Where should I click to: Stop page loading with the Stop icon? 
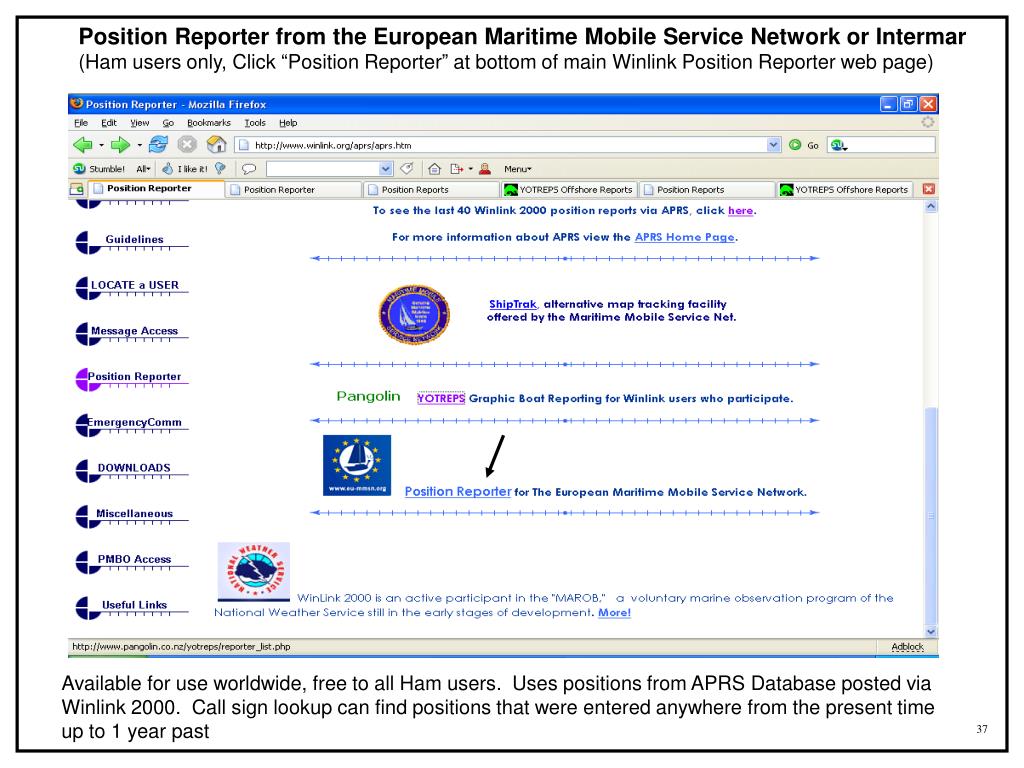(x=187, y=144)
